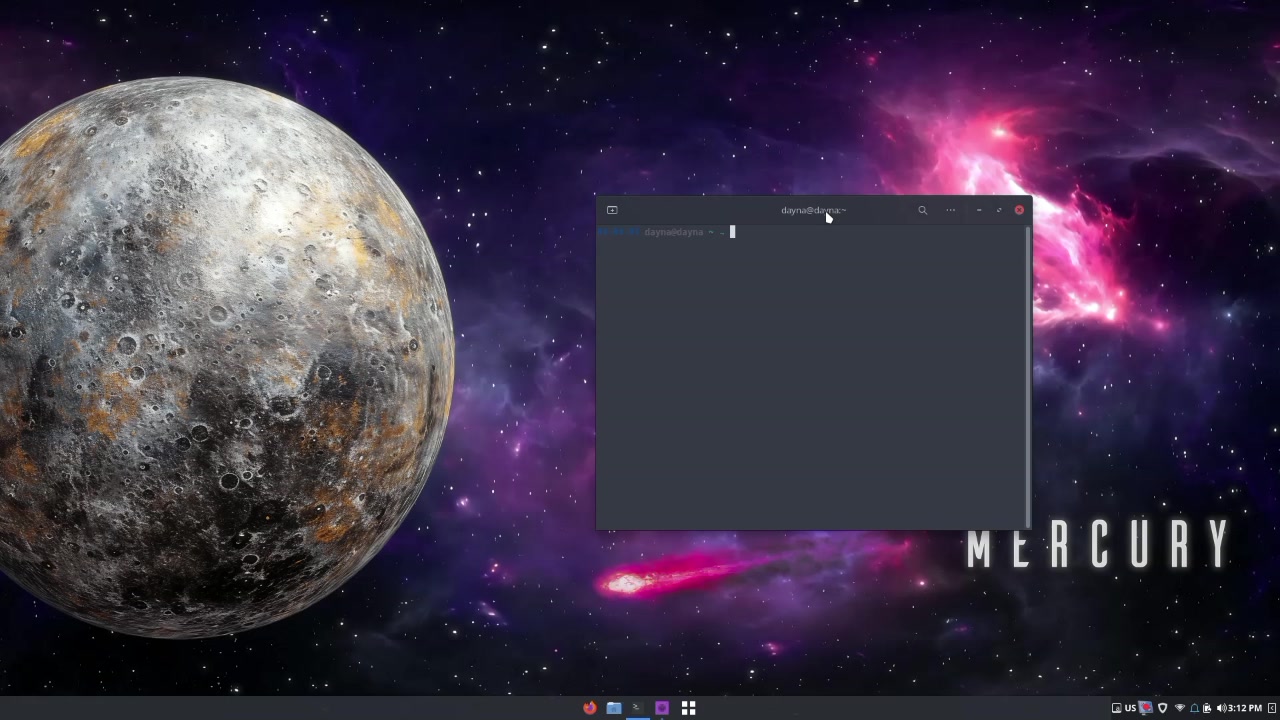Viewport: 1280px width, 720px height.
Task: Open a new terminal tab
Action: (612, 210)
